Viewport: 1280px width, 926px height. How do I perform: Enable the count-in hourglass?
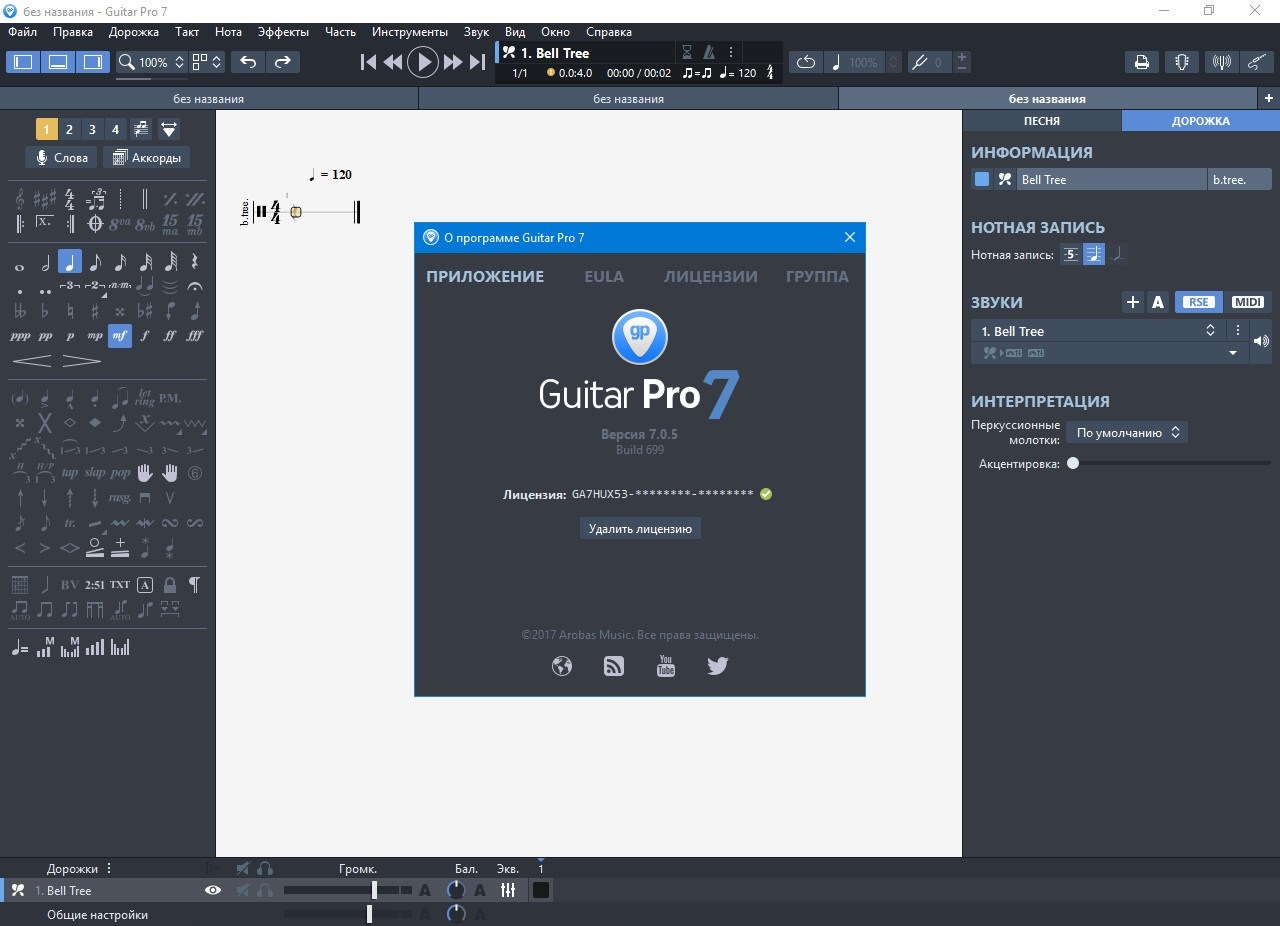(x=686, y=52)
